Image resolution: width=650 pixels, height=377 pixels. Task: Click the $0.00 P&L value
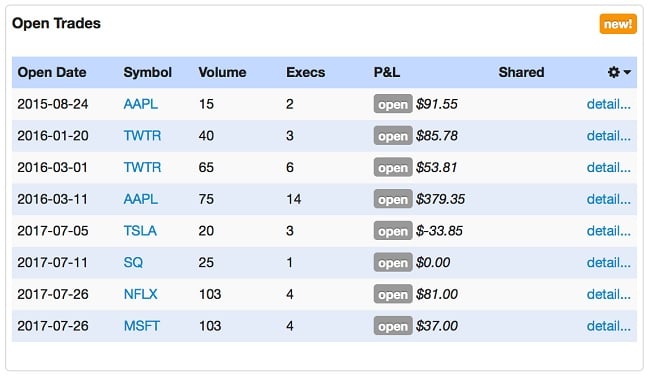[x=433, y=263]
